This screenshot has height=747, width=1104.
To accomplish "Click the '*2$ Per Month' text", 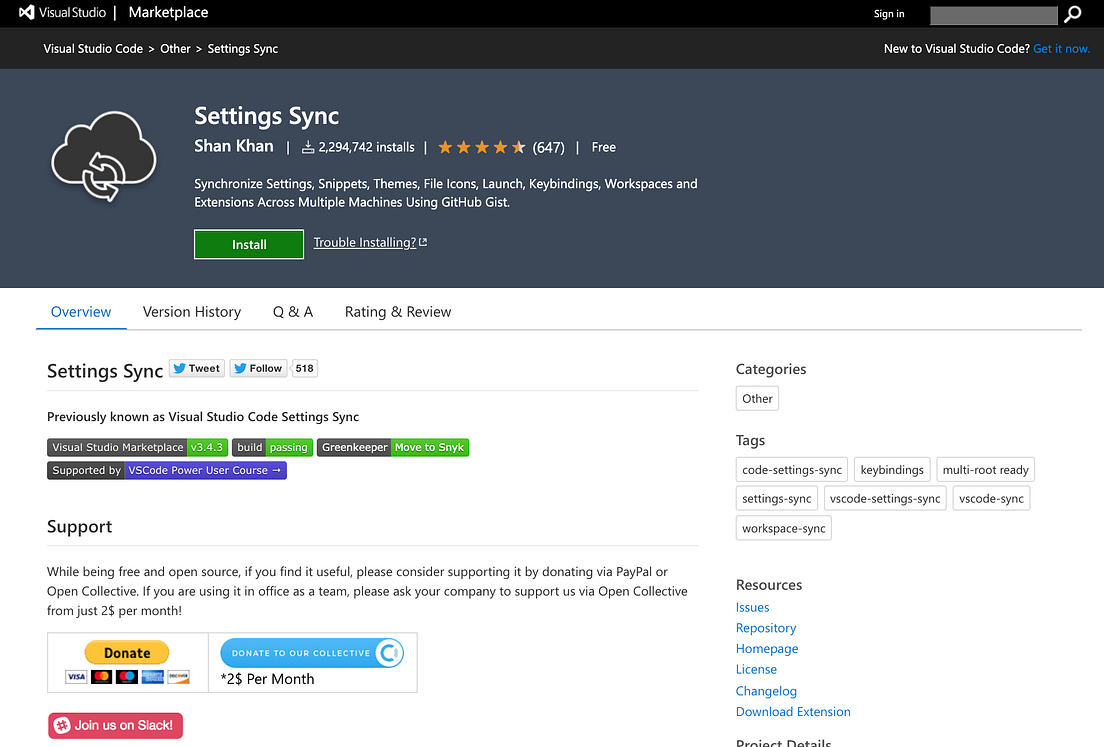I will pyautogui.click(x=268, y=679).
